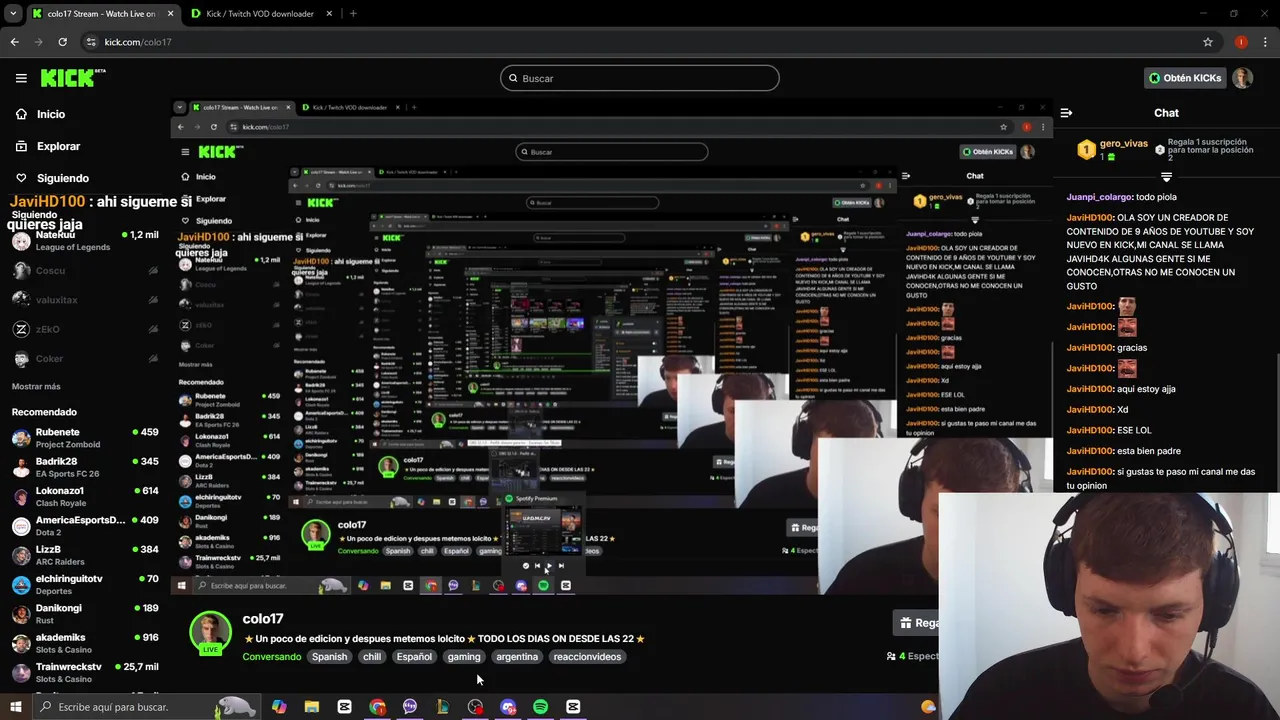Click the Español tag
1280x720 pixels.
414,657
